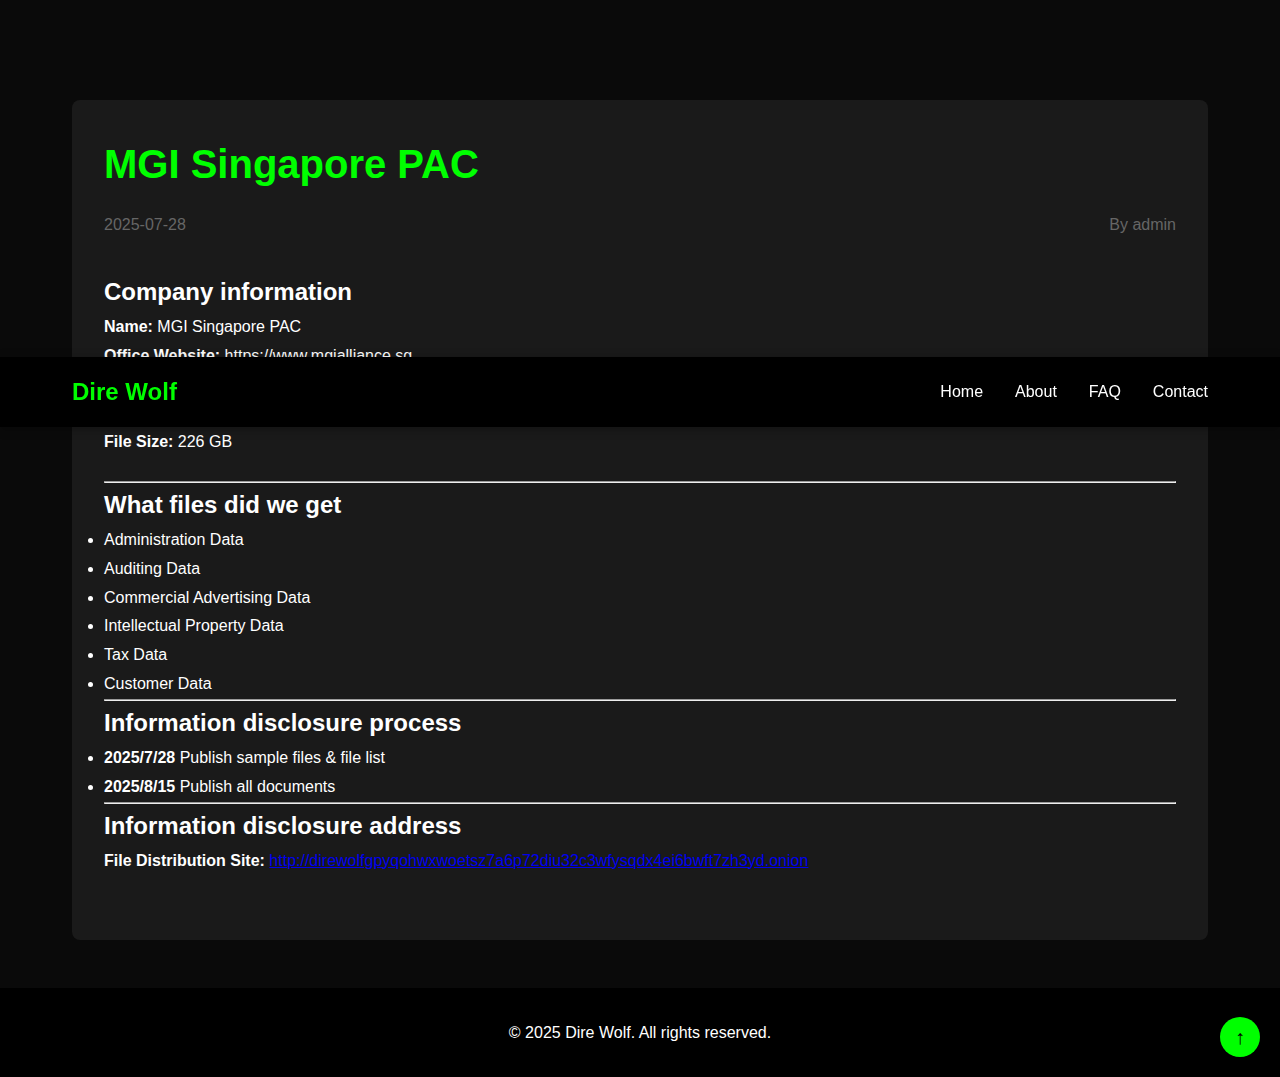Click the Dire Wolf site logo
This screenshot has height=1077, width=1280.
[x=124, y=392]
